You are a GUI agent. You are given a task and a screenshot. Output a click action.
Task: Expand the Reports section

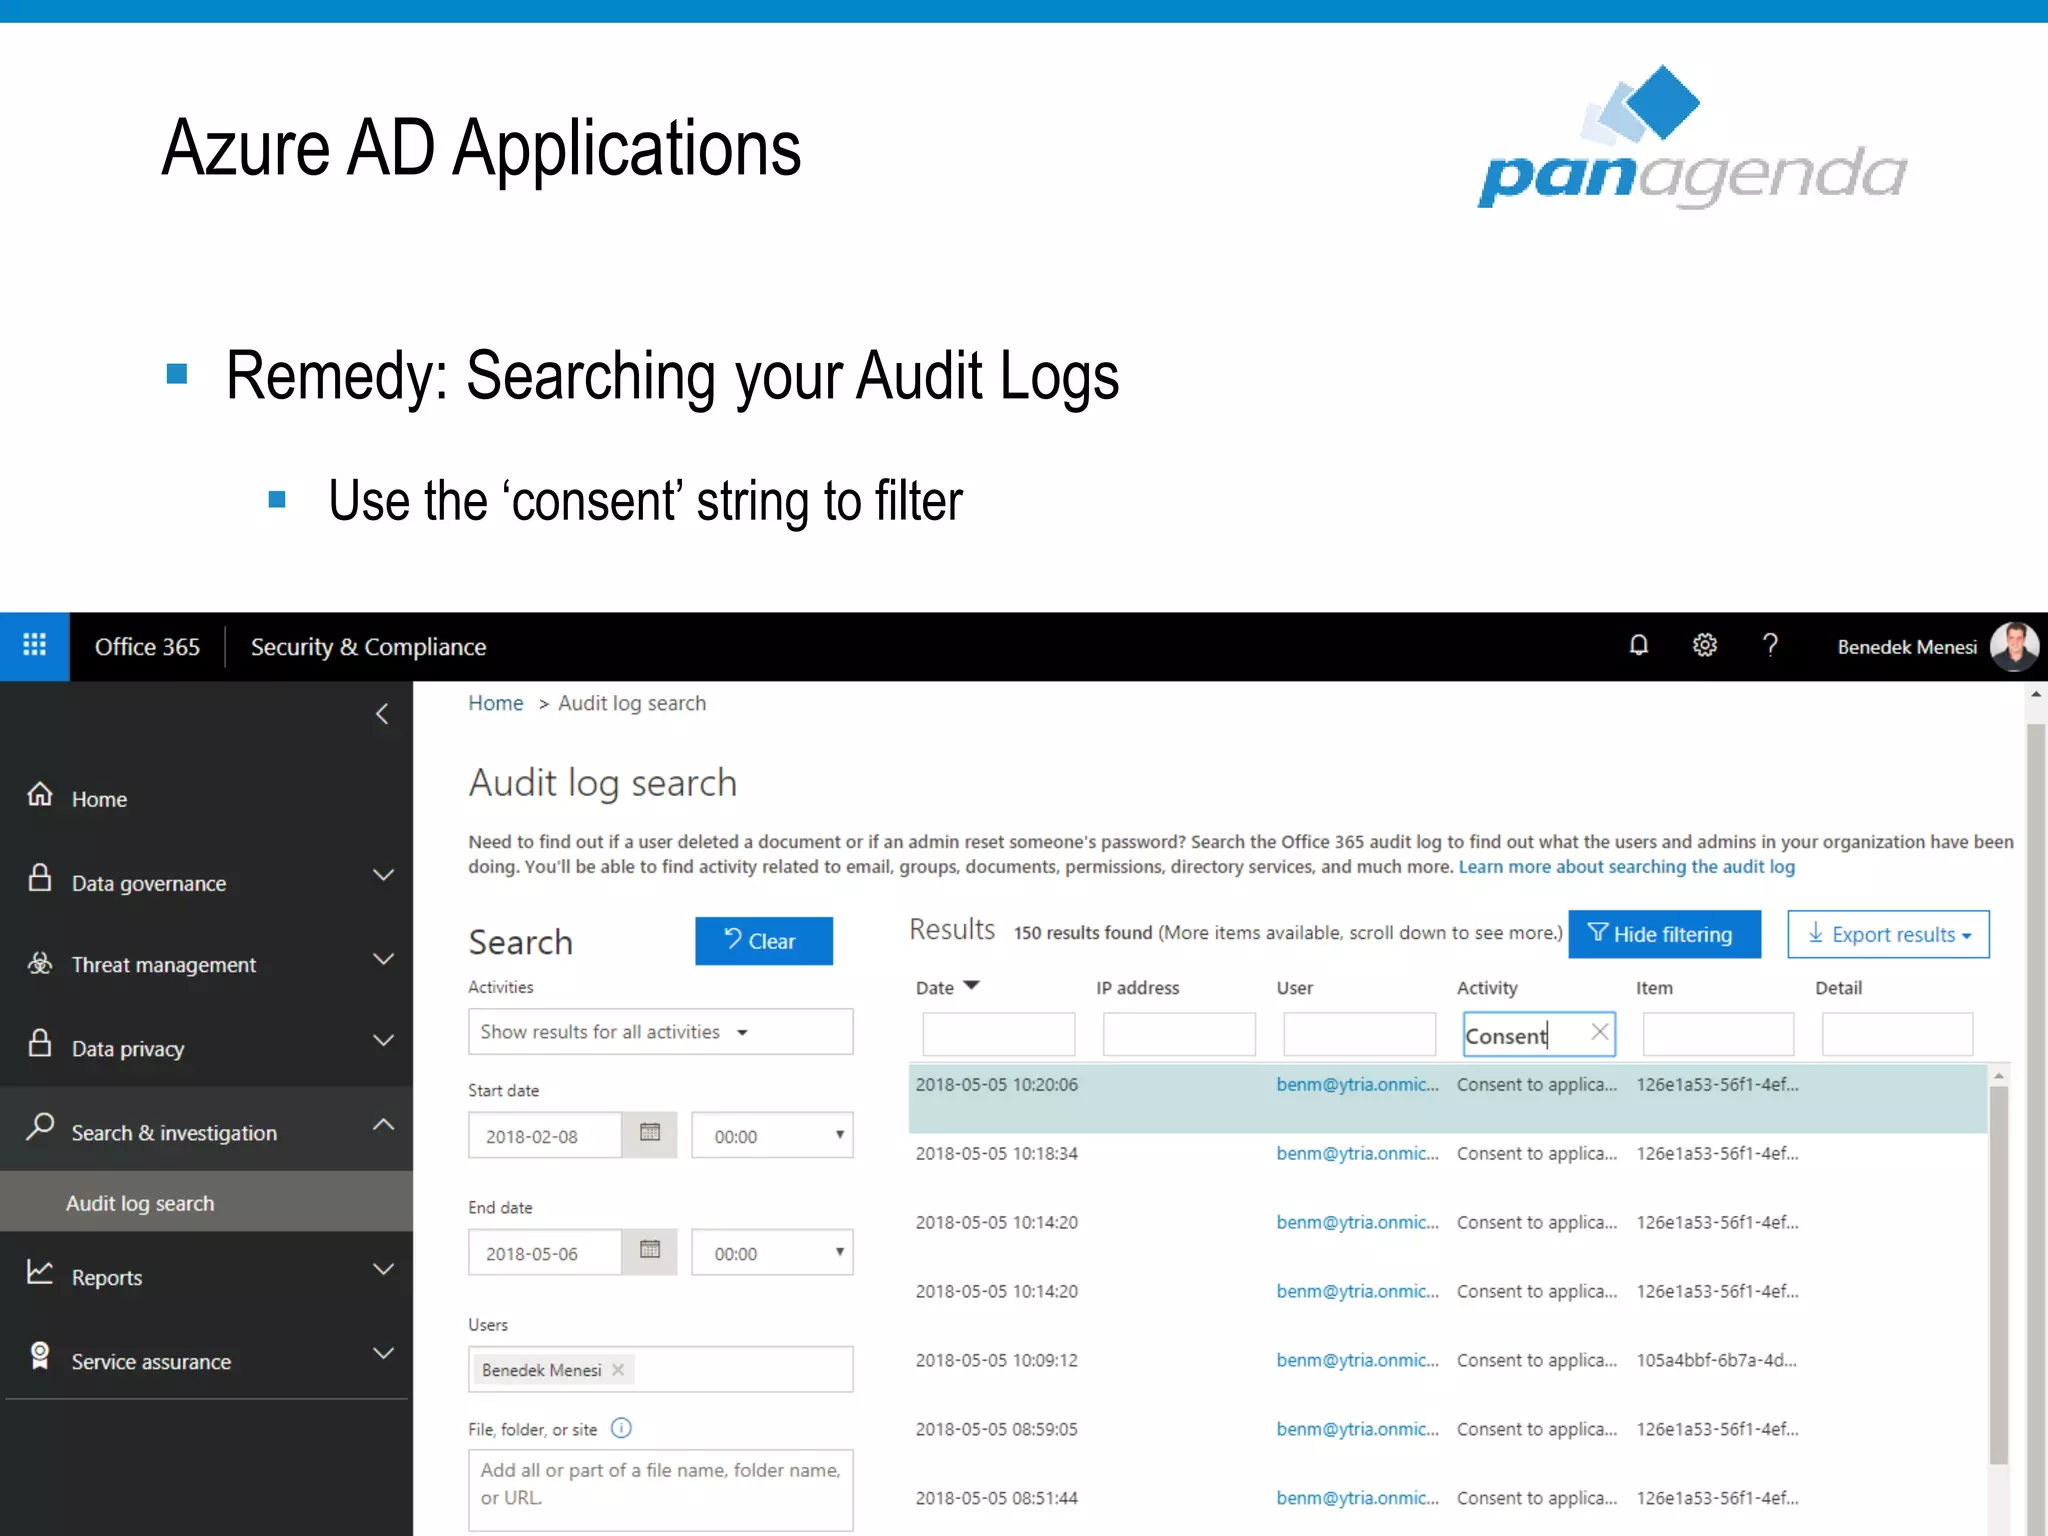pos(383,1270)
